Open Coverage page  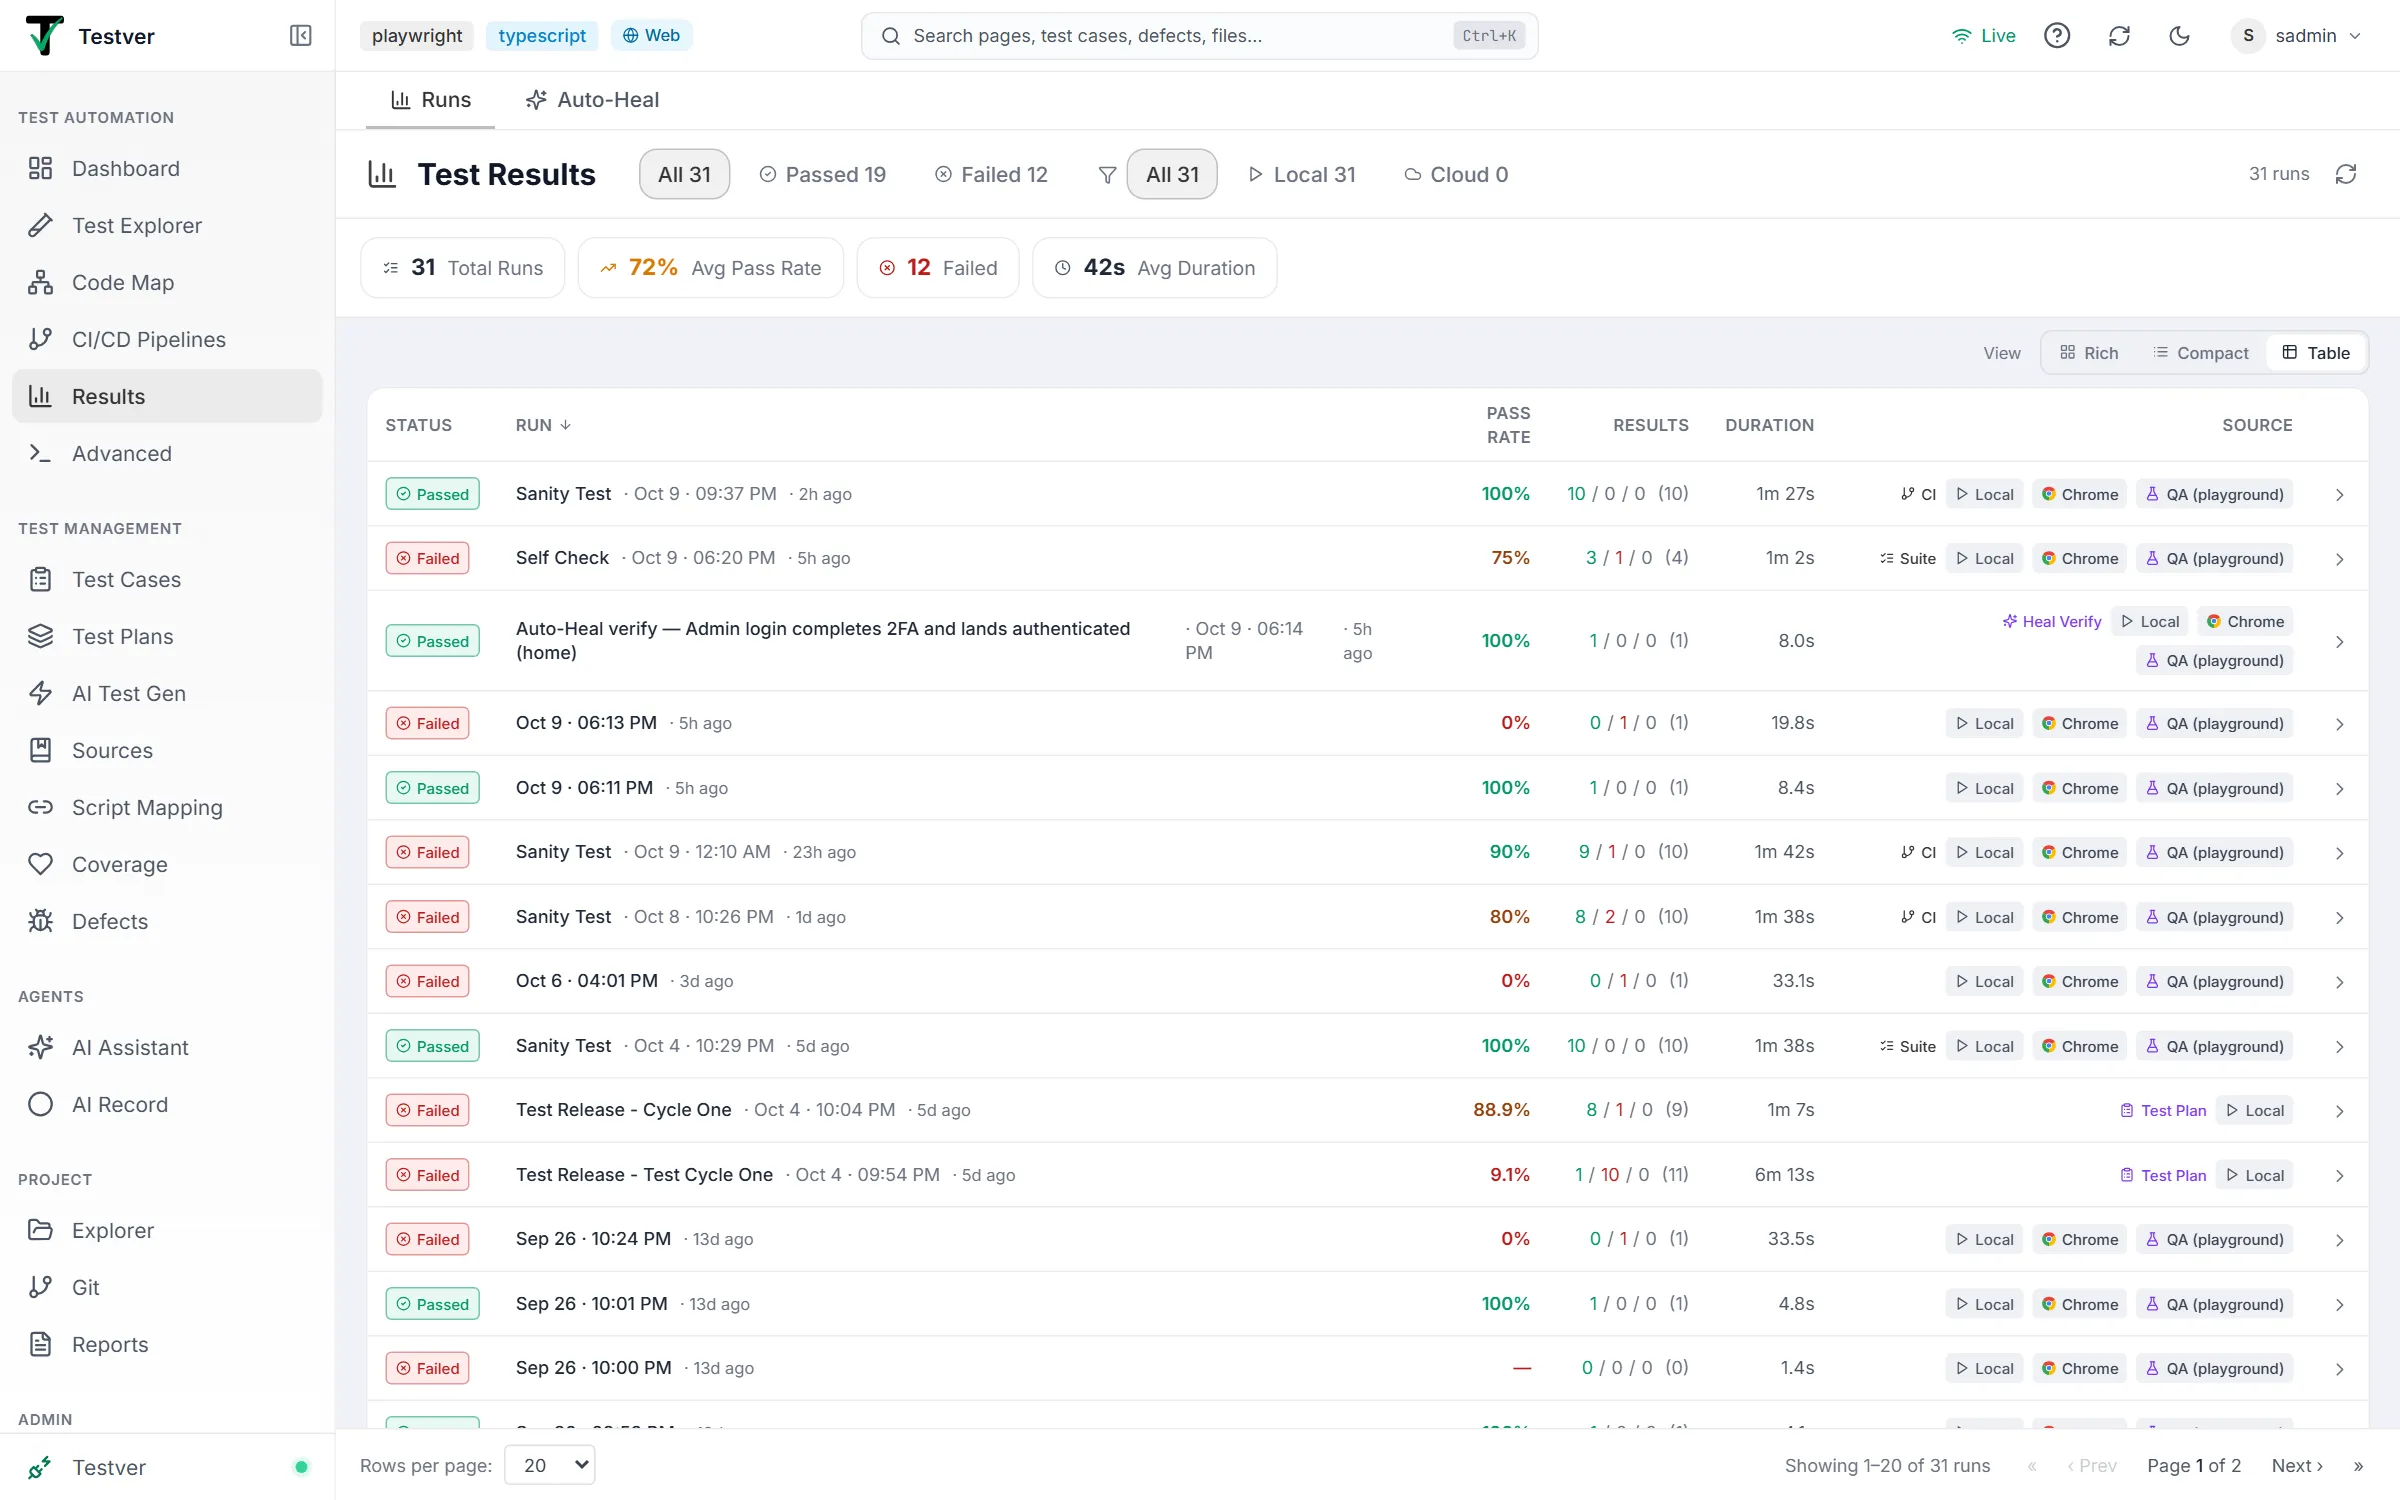(x=167, y=864)
